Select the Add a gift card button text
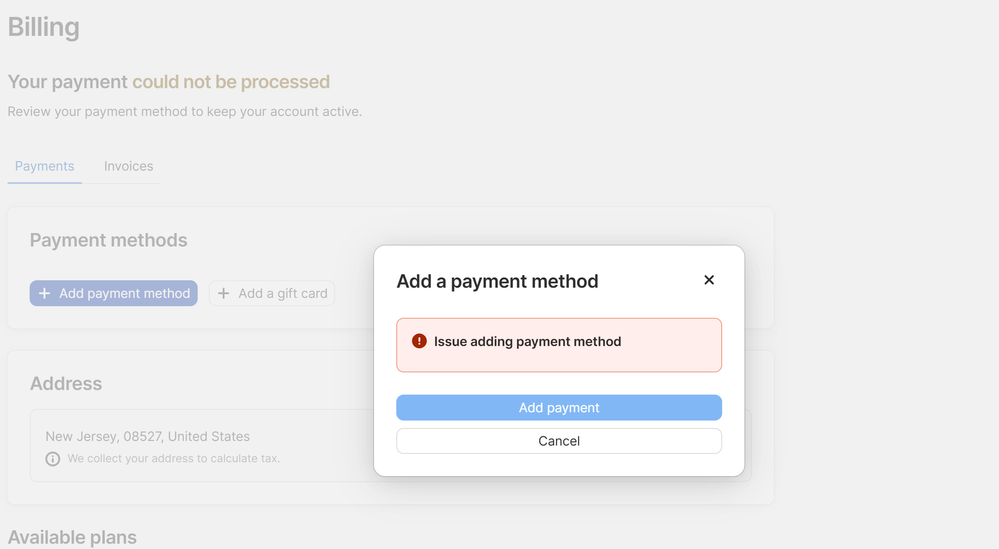The width and height of the screenshot is (999, 549). pyautogui.click(x=282, y=293)
